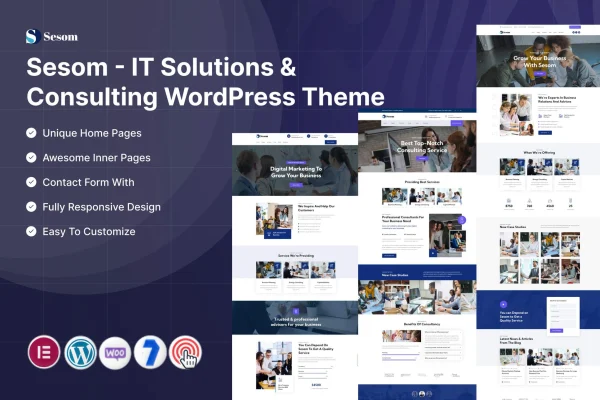The width and height of the screenshot is (600, 400).
Task: Click the button under 'Digital Marketing' hero text
Action: click(x=296, y=185)
